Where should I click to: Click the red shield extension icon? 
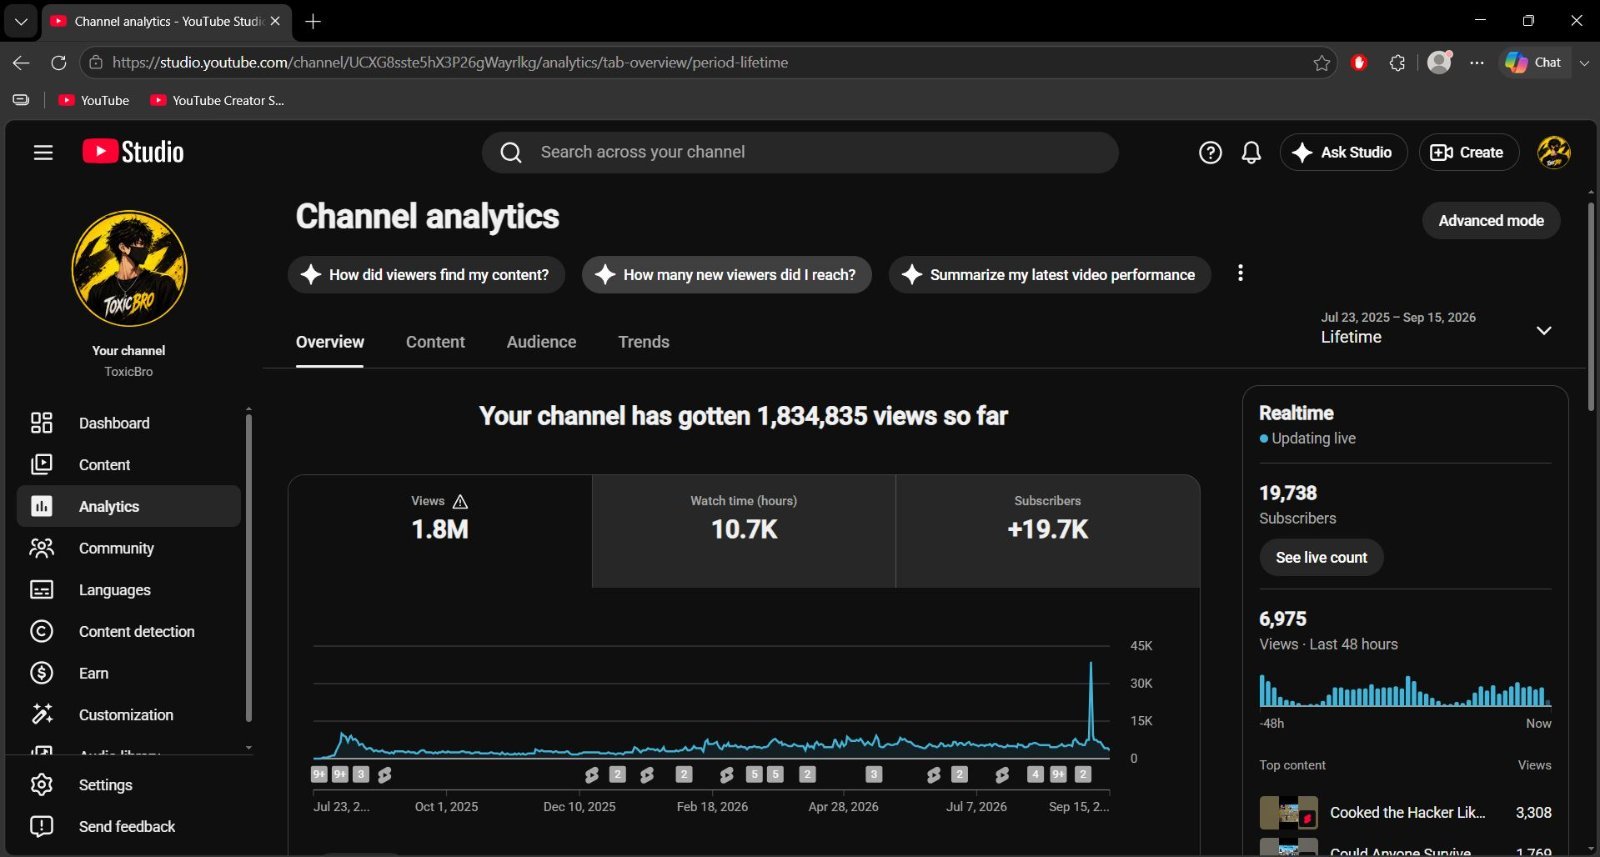coord(1359,63)
